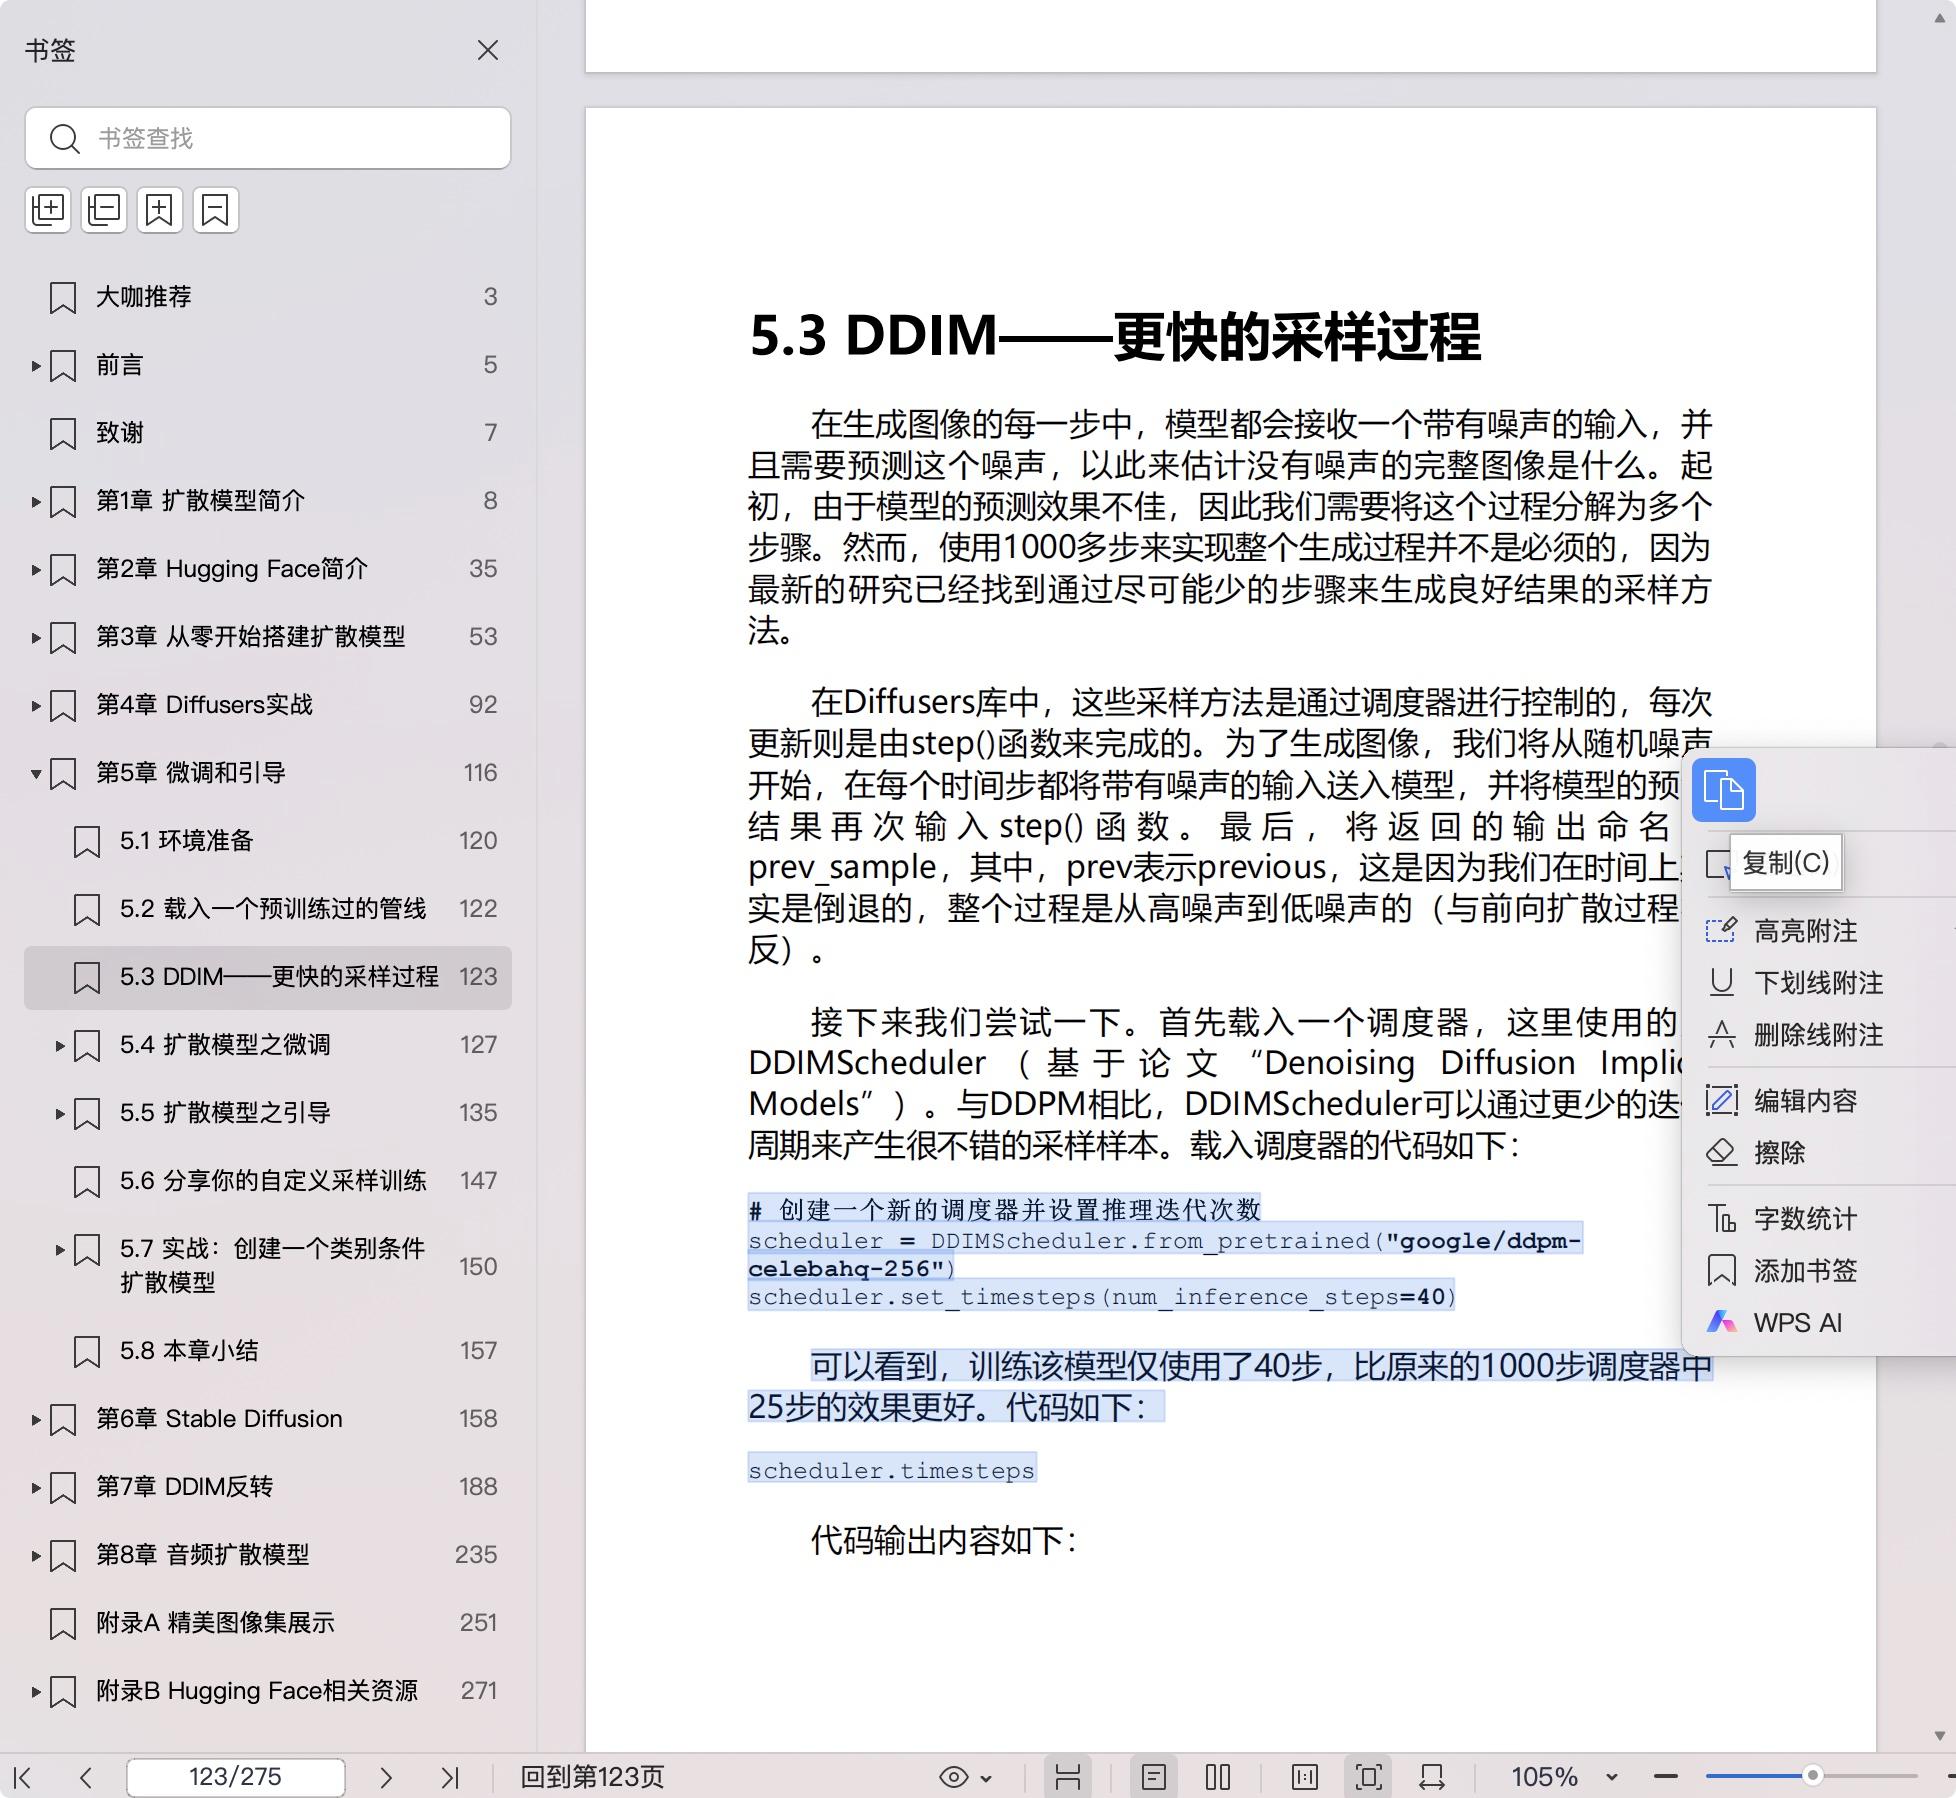The image size is (1956, 1798).
Task: Click the WPS AI logo icon
Action: point(1721,1322)
